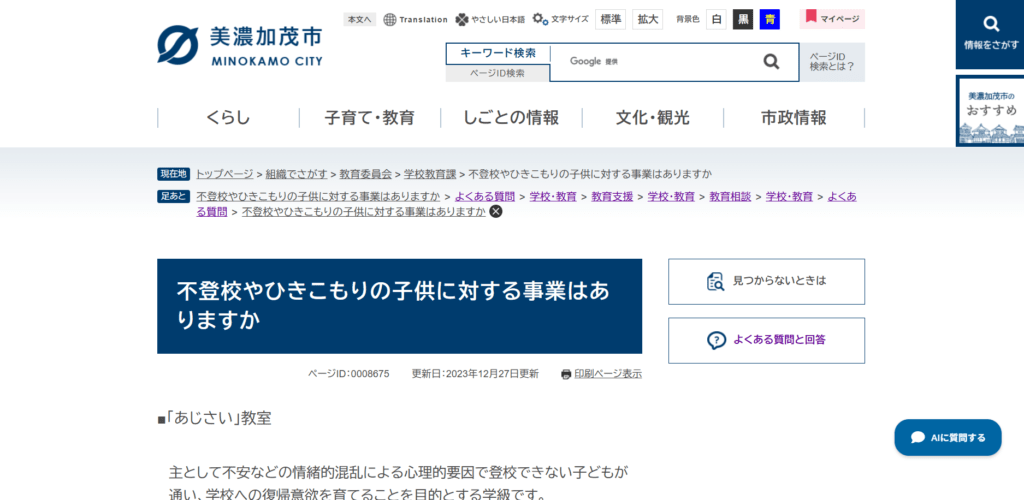The height and width of the screenshot is (500, 1024).
Task: Open the 美濃加茂市のおすすめ banner
Action: [x=991, y=111]
